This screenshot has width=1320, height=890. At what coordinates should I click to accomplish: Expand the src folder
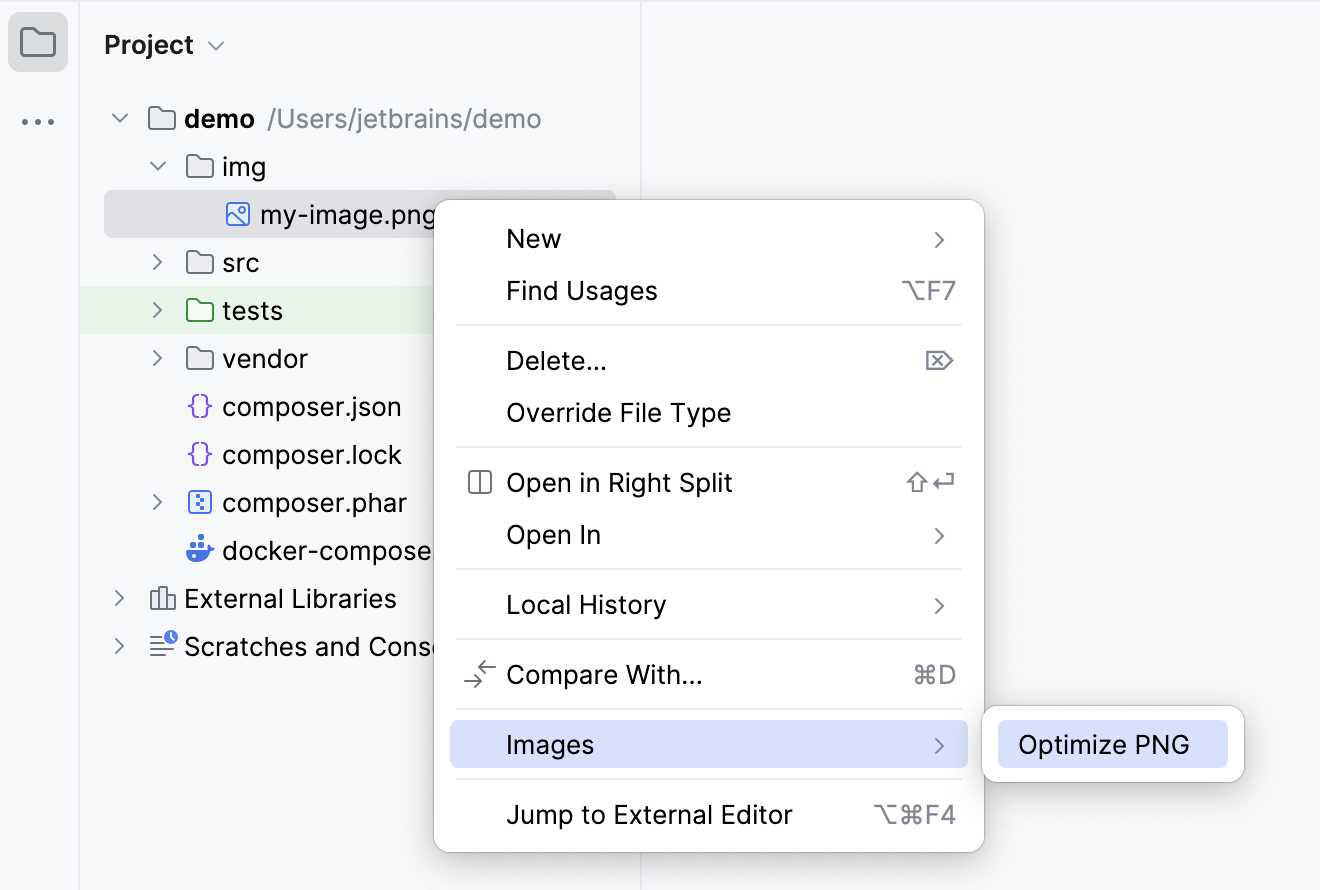point(157,262)
